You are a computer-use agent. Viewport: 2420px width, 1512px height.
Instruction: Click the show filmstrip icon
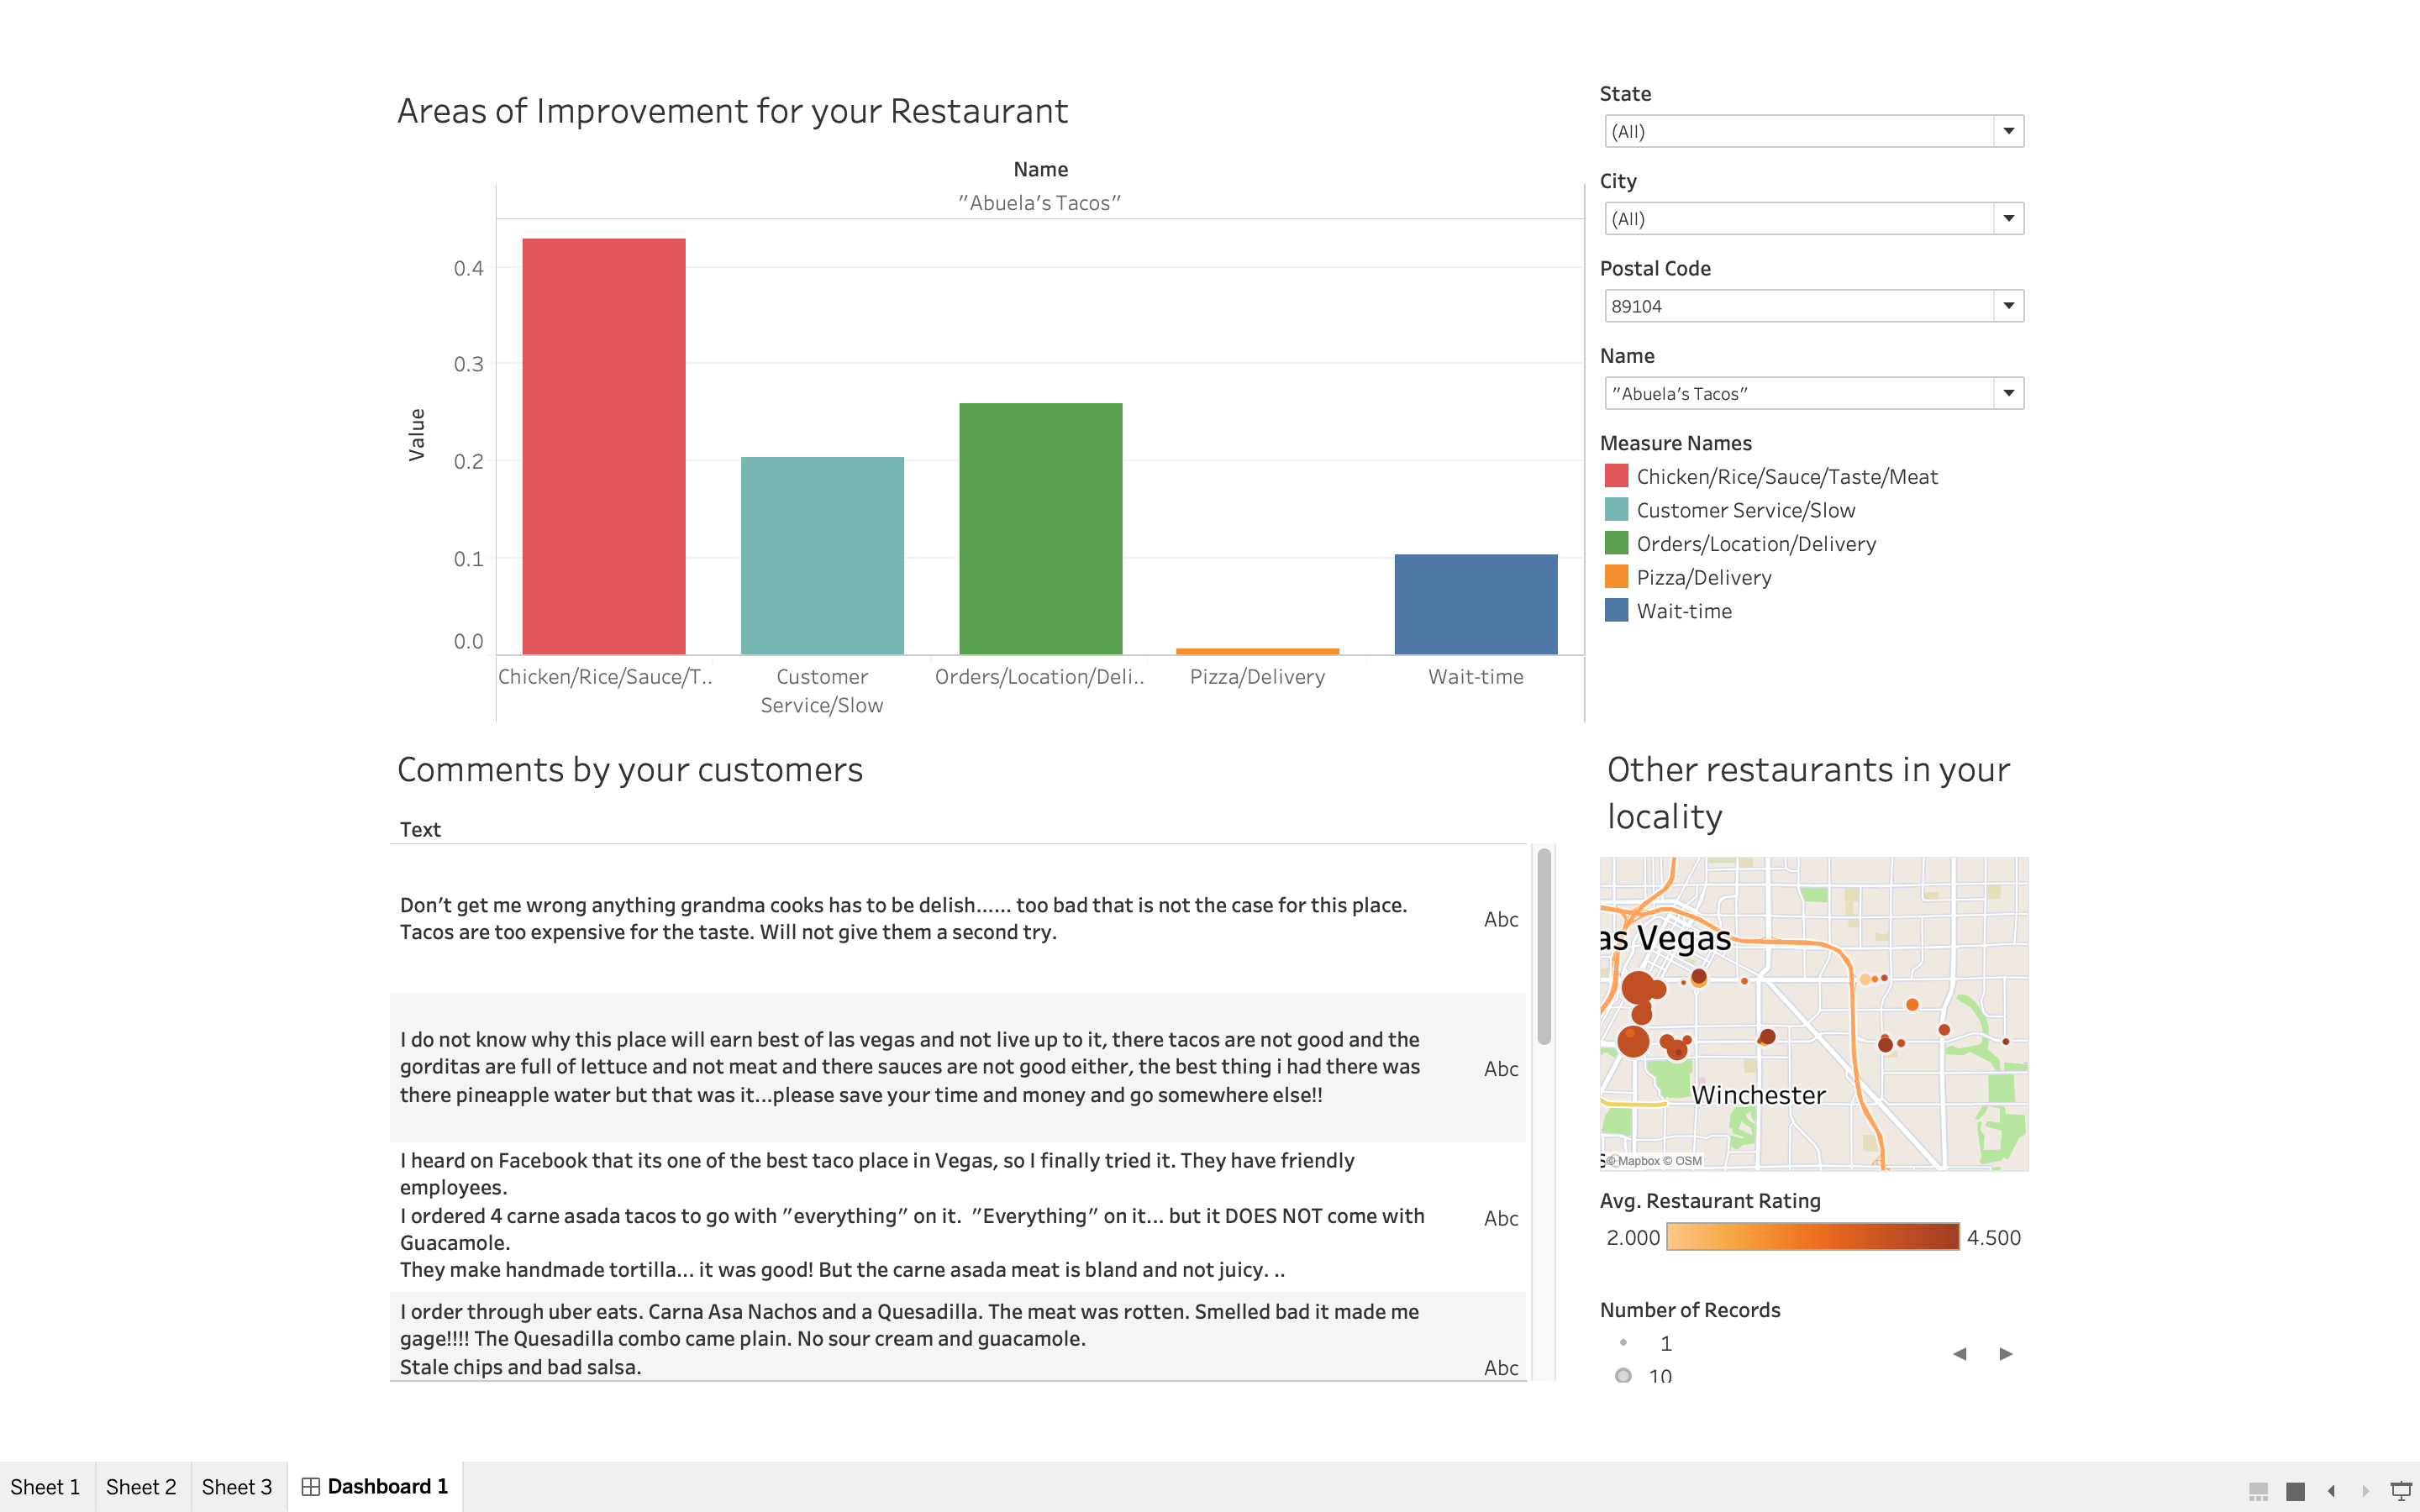pos(2258,1490)
